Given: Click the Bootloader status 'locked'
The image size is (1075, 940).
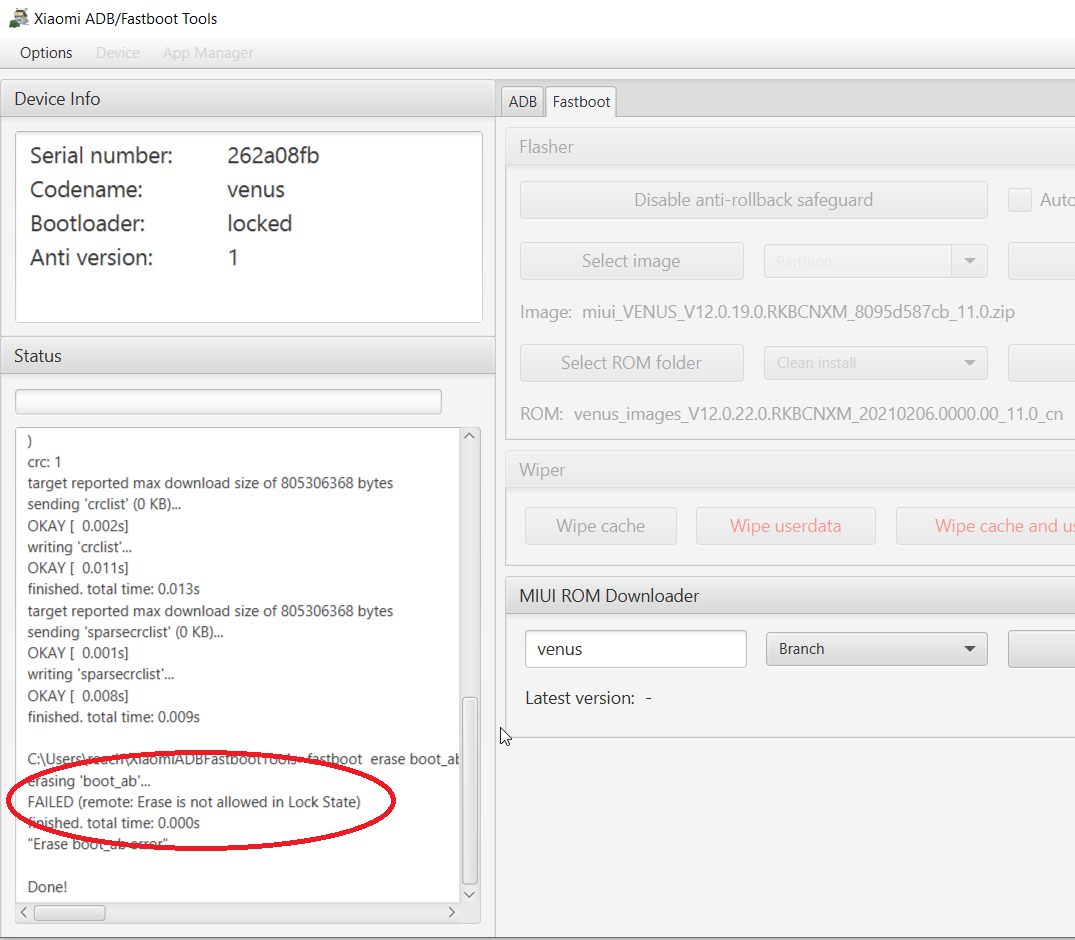Looking at the screenshot, I should pos(259,224).
